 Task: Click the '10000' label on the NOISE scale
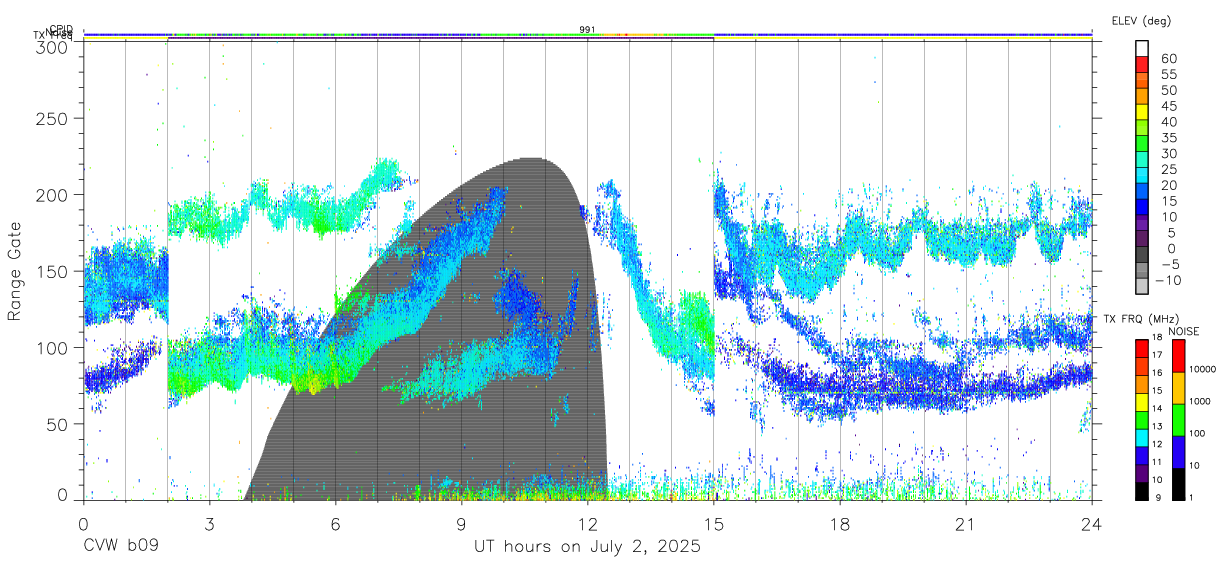1201,369
